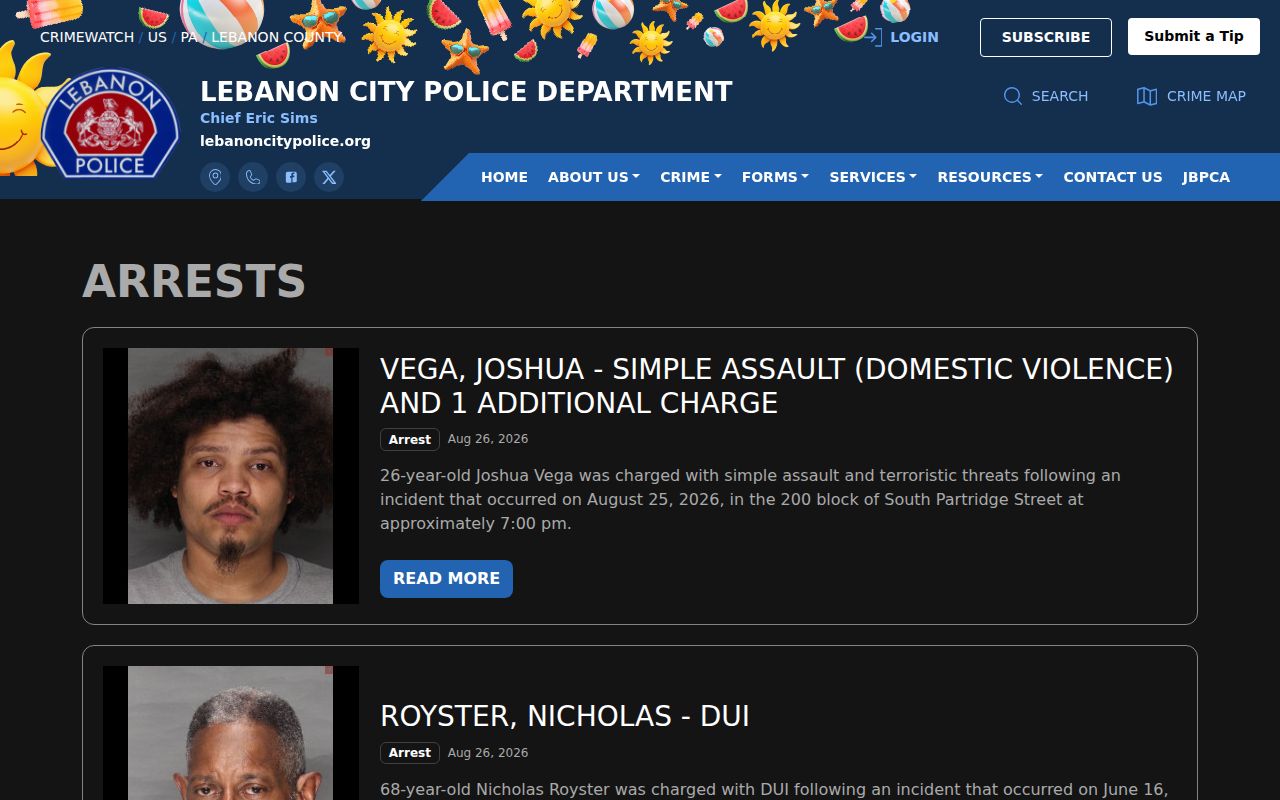Click the Lebanon County breadcrumb link

277,37
